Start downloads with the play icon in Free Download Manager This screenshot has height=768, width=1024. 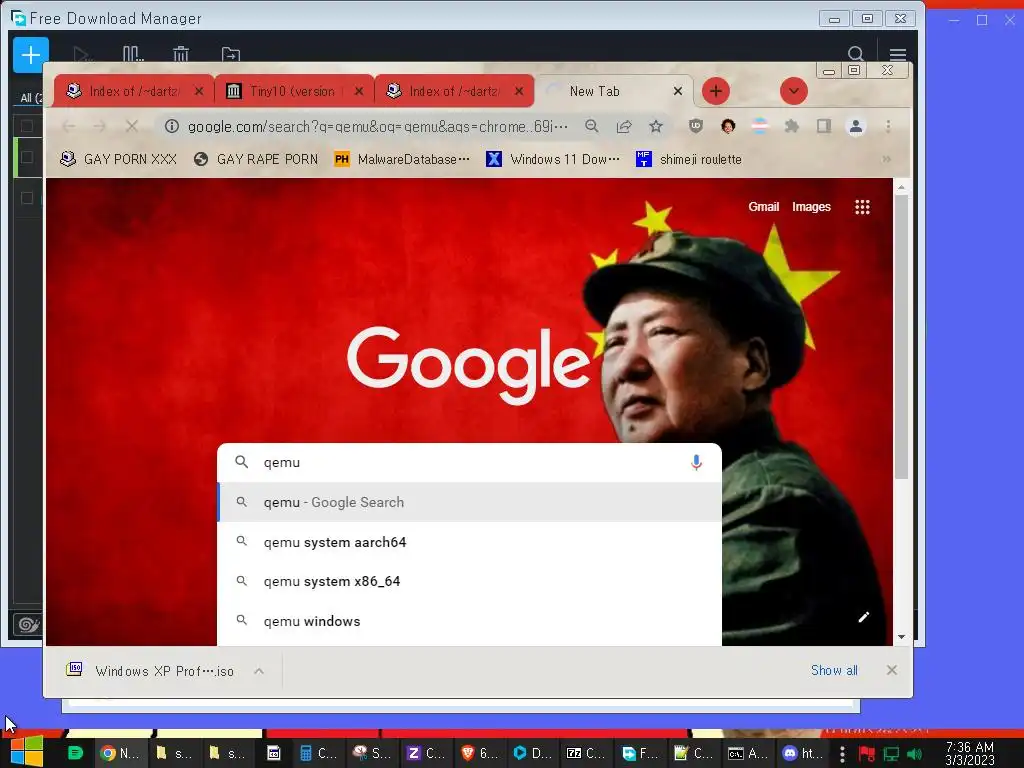coord(82,55)
